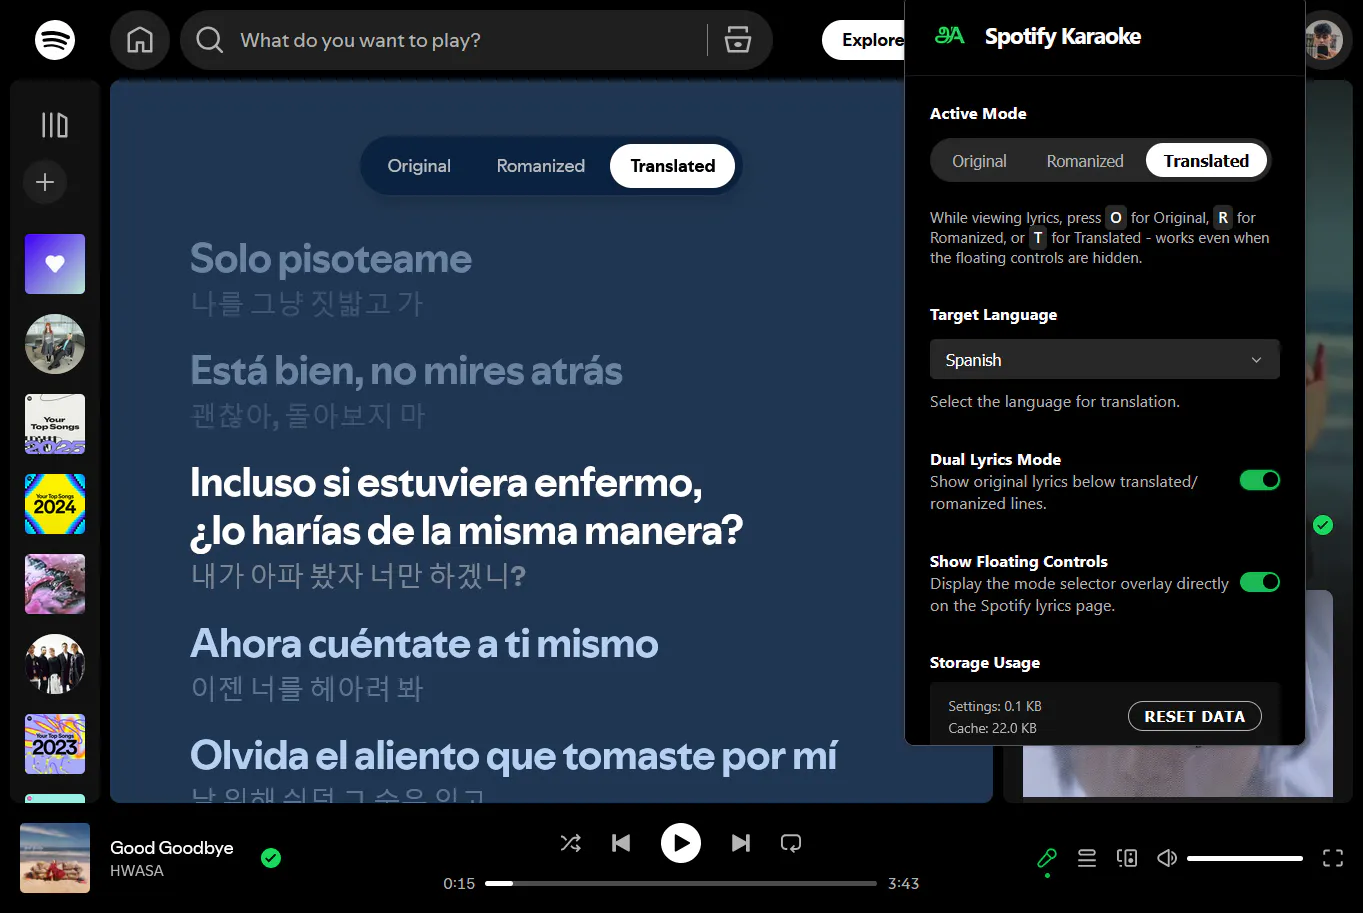Toggle the lyrics microphone icon
This screenshot has width=1363, height=913.
(x=1047, y=858)
